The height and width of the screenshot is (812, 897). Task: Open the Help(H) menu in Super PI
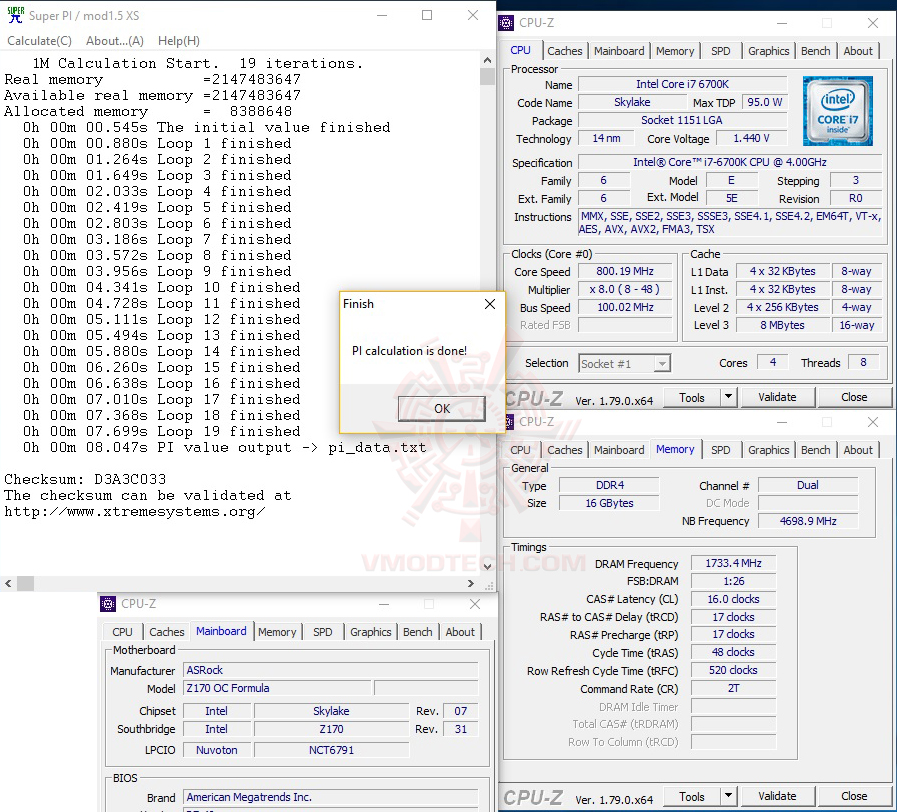coord(178,41)
